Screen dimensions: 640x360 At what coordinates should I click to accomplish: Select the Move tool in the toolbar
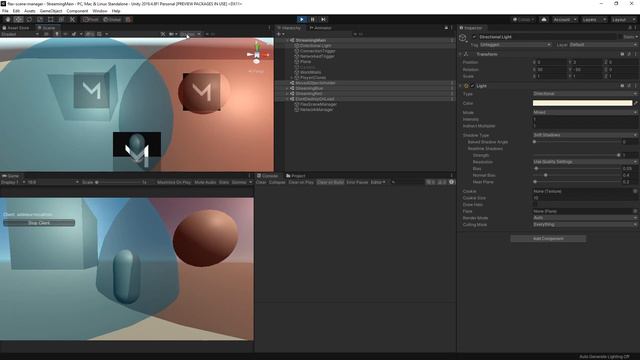click(18, 20)
